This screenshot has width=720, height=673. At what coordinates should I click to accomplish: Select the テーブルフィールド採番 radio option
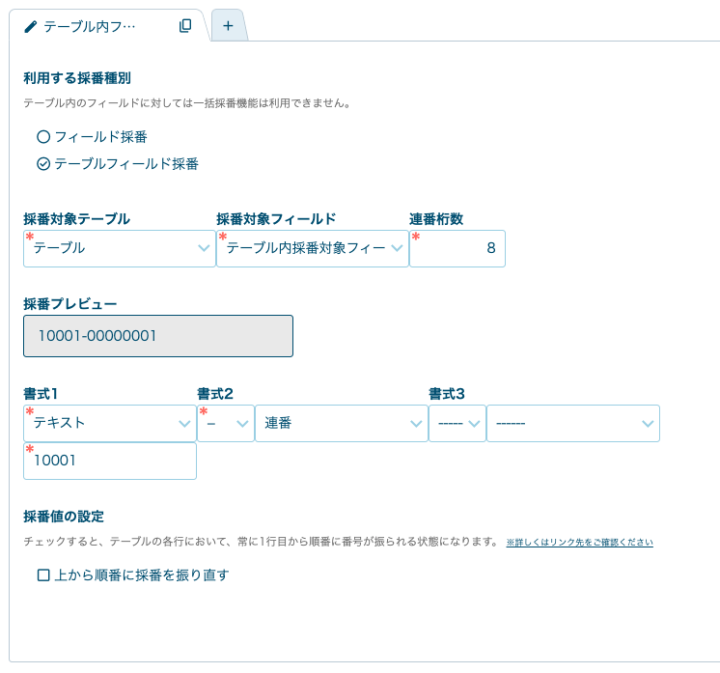point(43,164)
